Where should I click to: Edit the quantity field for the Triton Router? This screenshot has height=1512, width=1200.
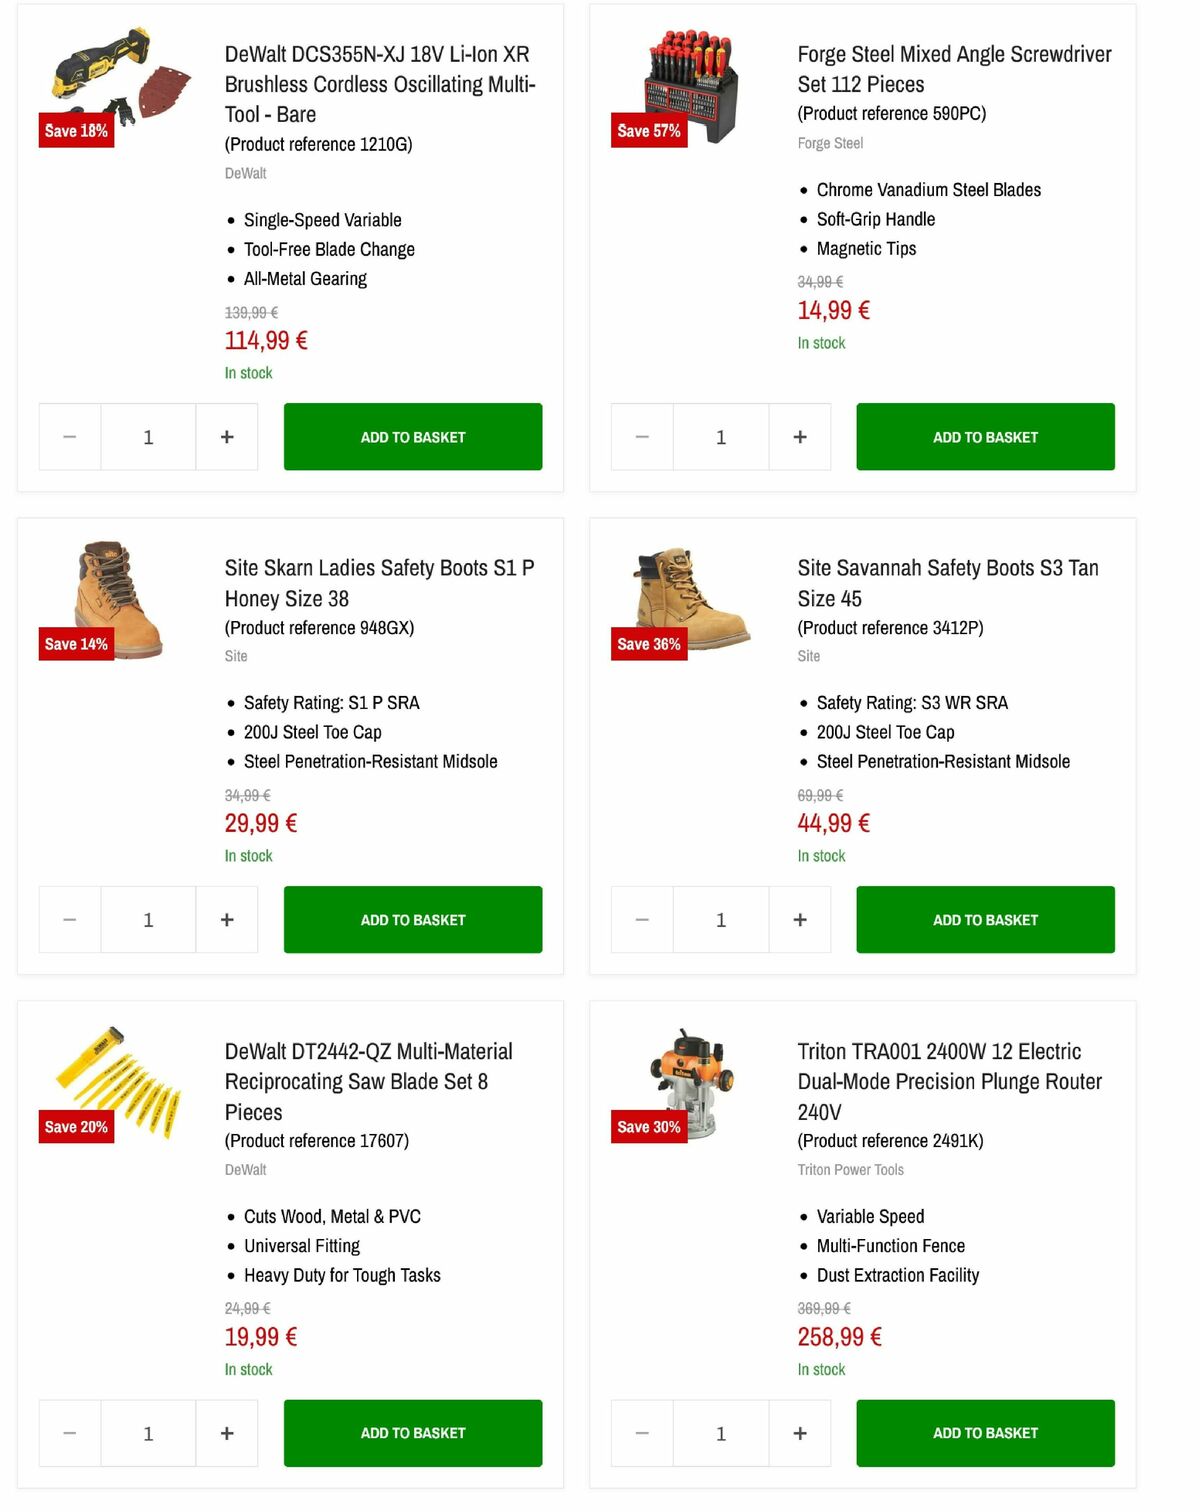click(x=720, y=1433)
